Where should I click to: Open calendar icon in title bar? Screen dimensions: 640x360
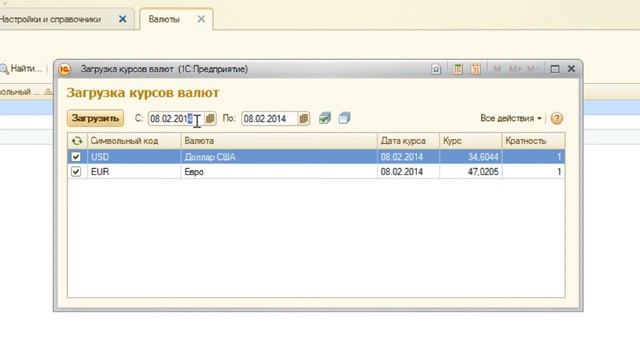[476, 69]
